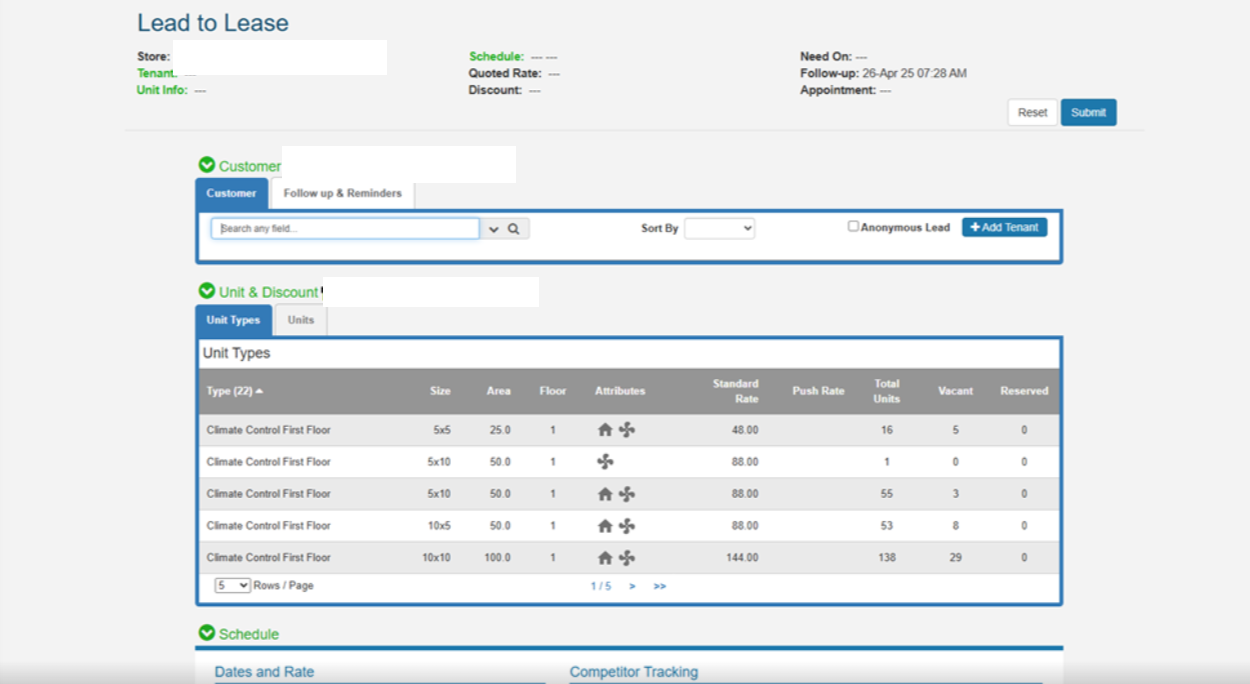Viewport: 1250px width, 684px height.
Task: Click the Attributes column header
Action: click(x=620, y=391)
